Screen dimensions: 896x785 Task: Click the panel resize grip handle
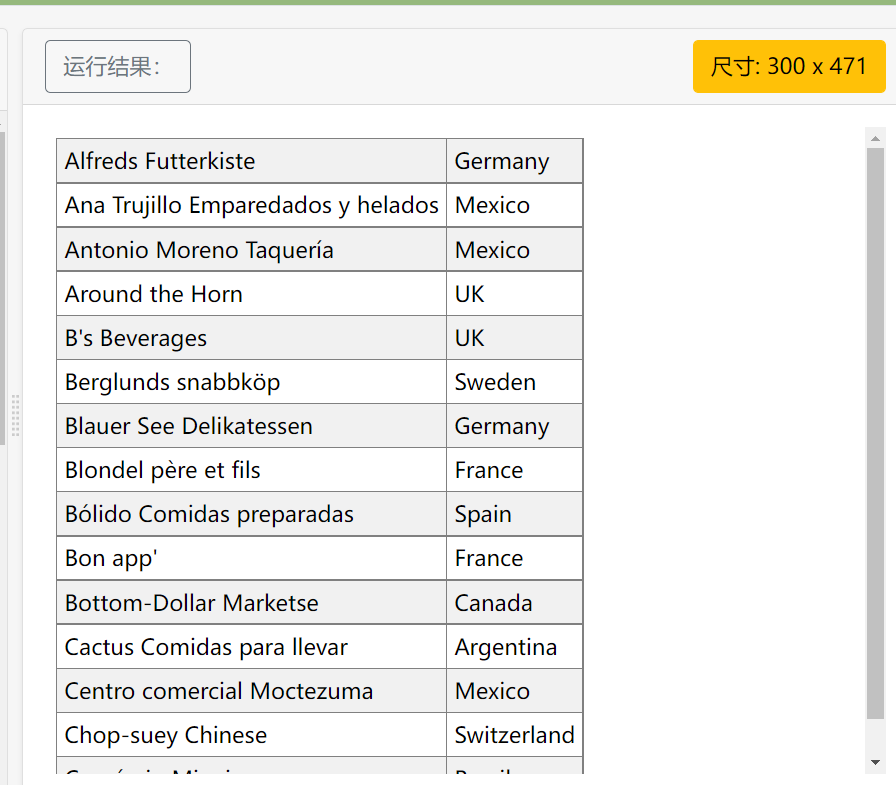click(x=15, y=416)
